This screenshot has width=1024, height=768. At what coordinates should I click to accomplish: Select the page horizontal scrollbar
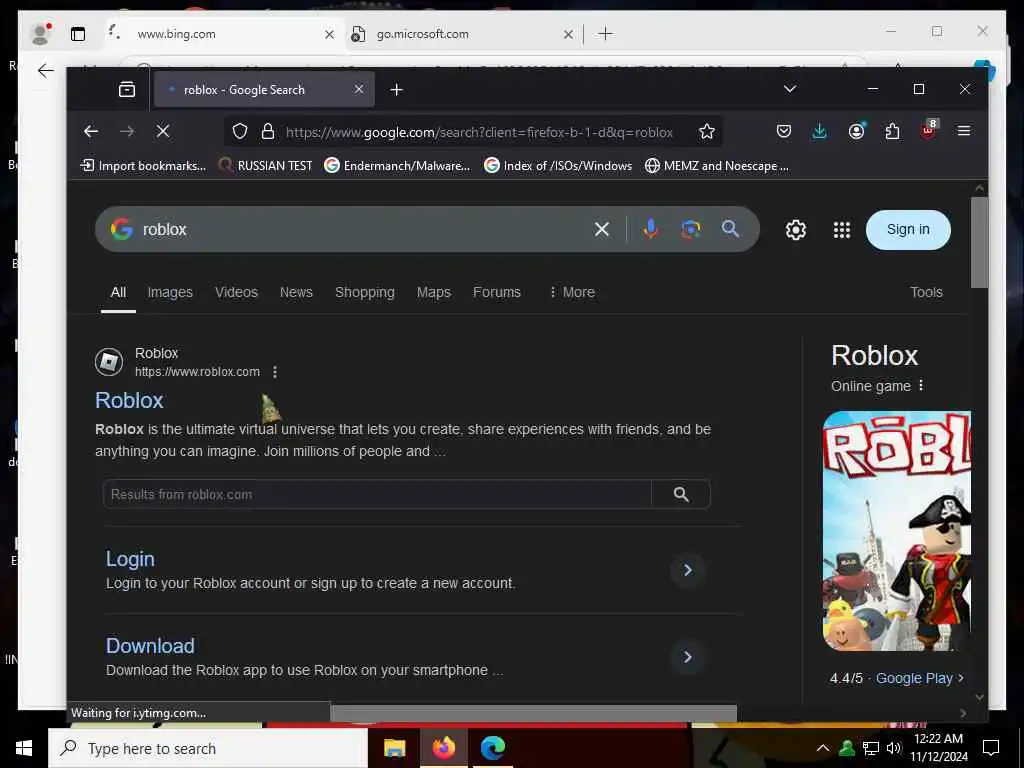534,712
